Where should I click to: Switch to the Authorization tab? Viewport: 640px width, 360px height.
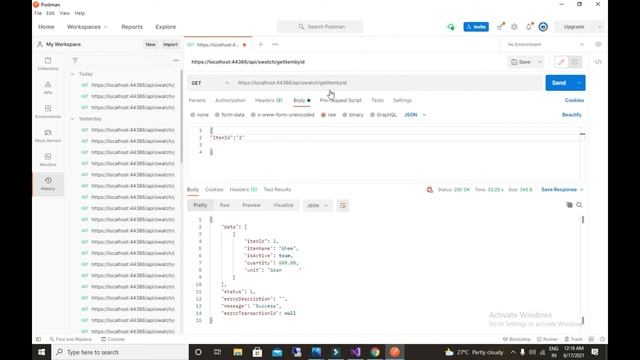click(230, 100)
